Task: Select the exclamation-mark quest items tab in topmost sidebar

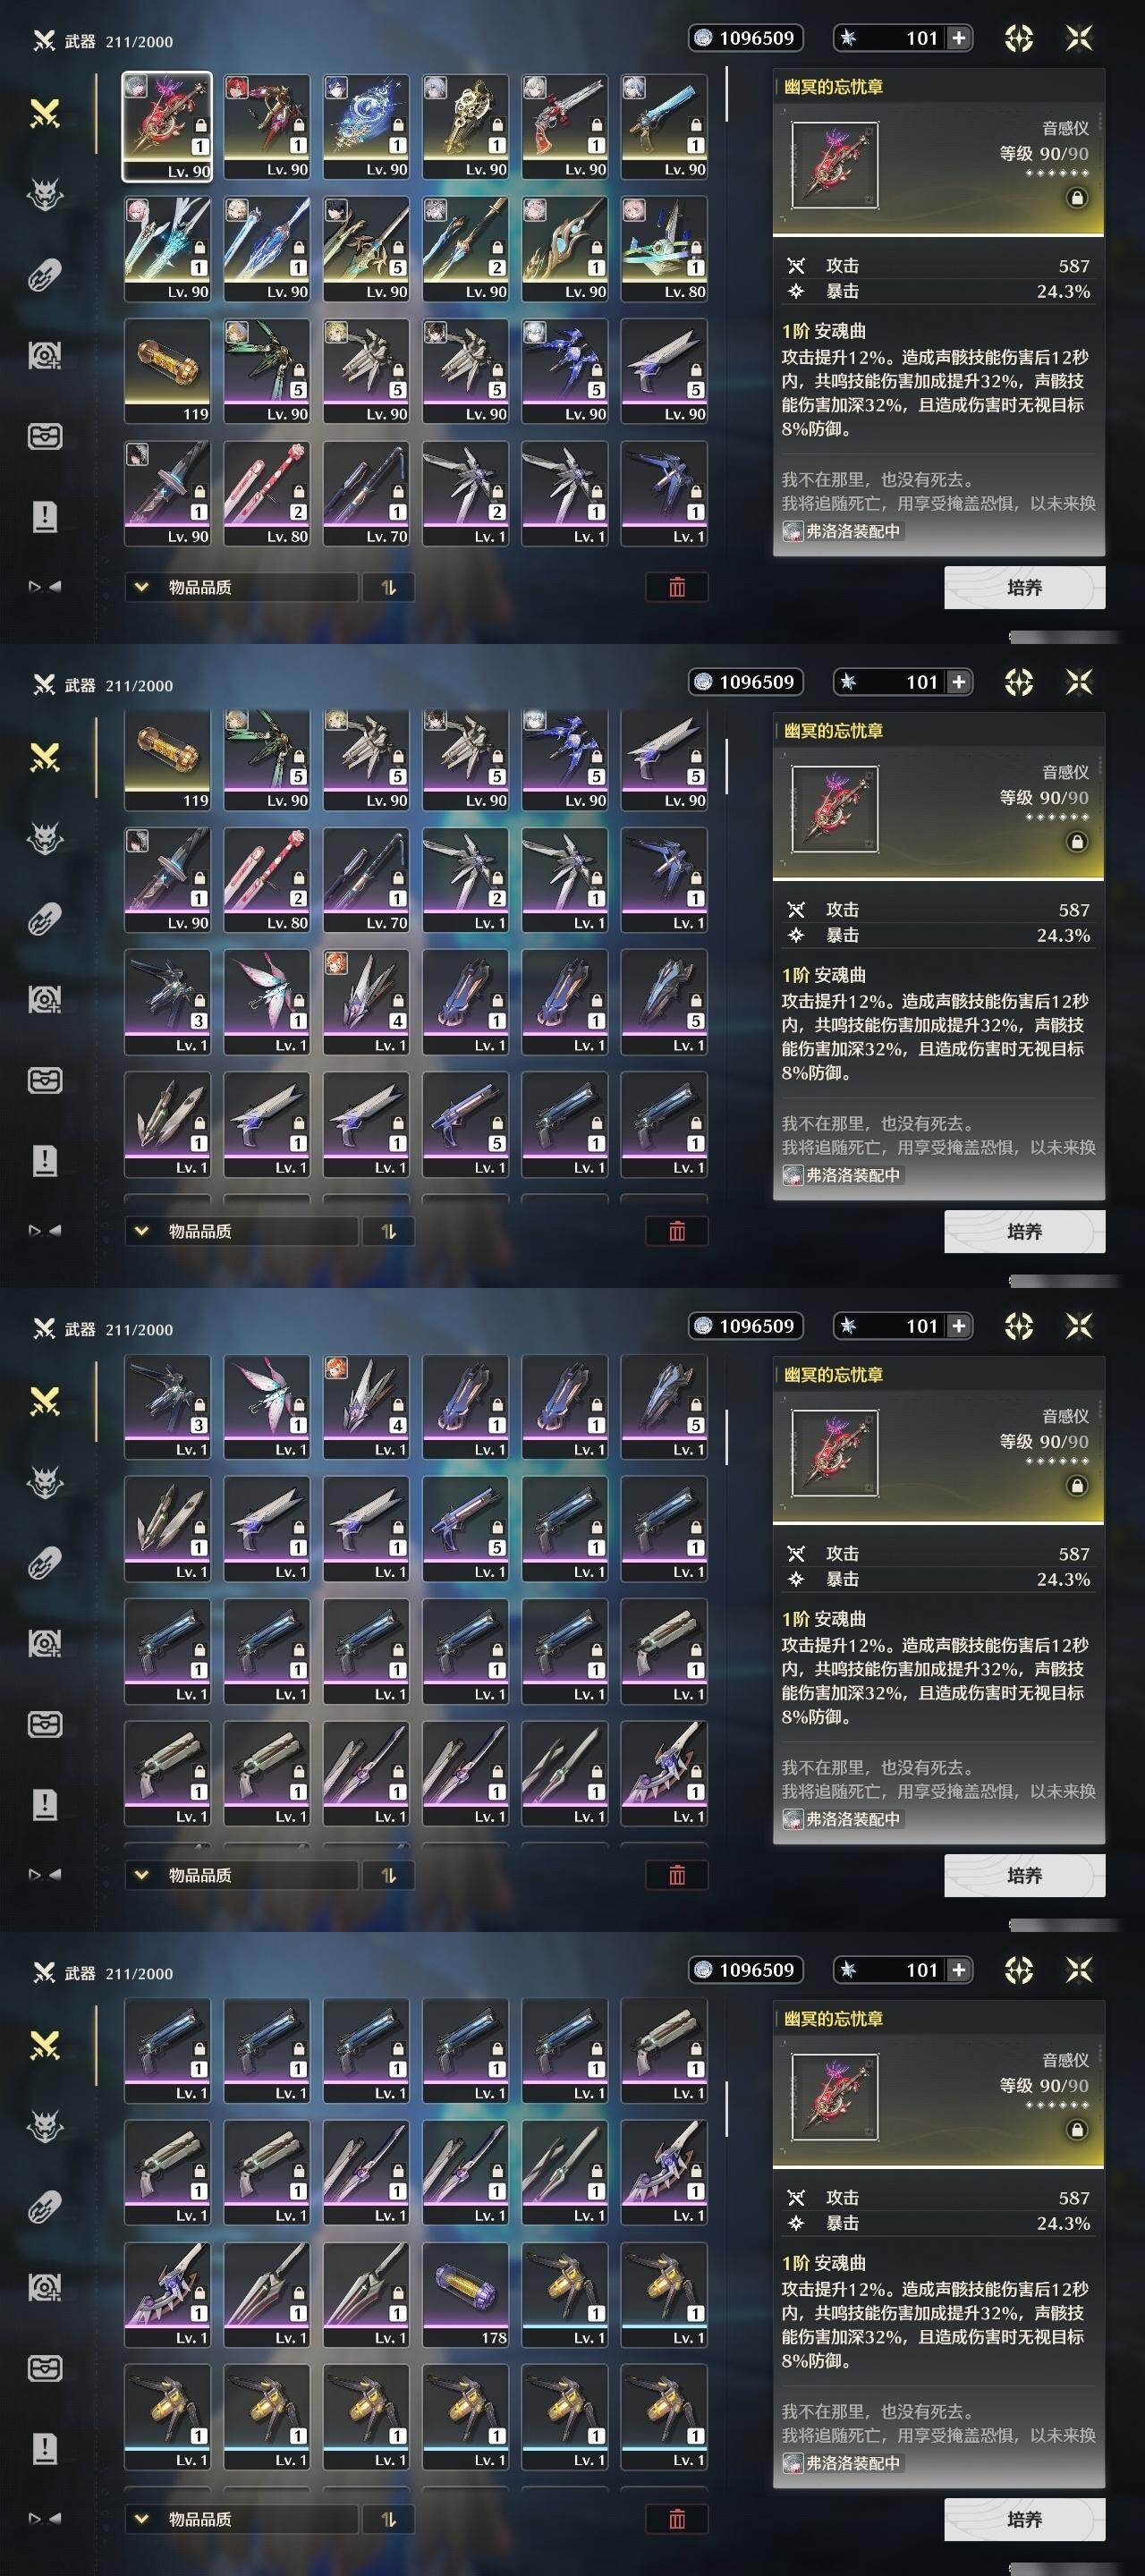Action: (45, 517)
